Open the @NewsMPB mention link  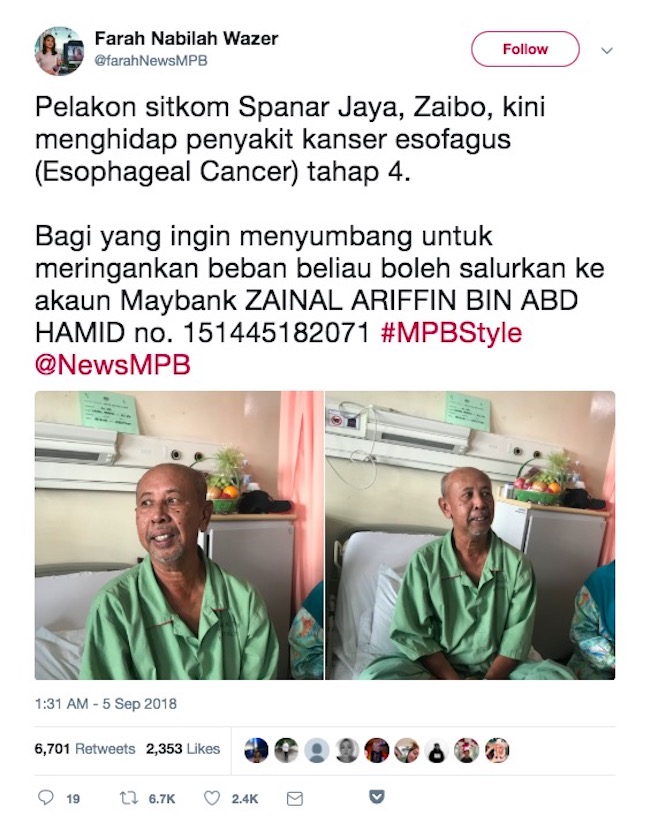(112, 365)
